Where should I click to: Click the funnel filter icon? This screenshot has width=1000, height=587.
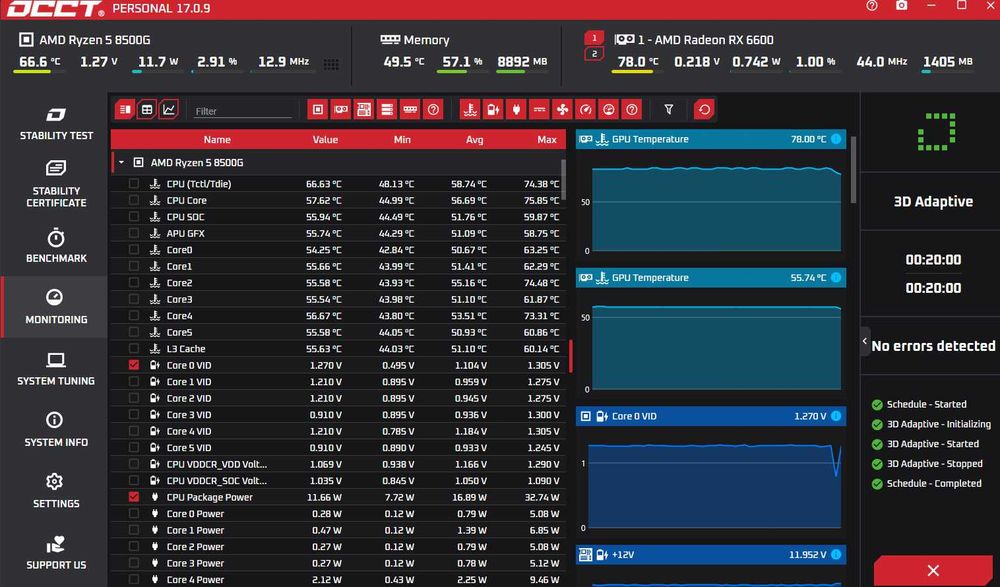tap(668, 110)
